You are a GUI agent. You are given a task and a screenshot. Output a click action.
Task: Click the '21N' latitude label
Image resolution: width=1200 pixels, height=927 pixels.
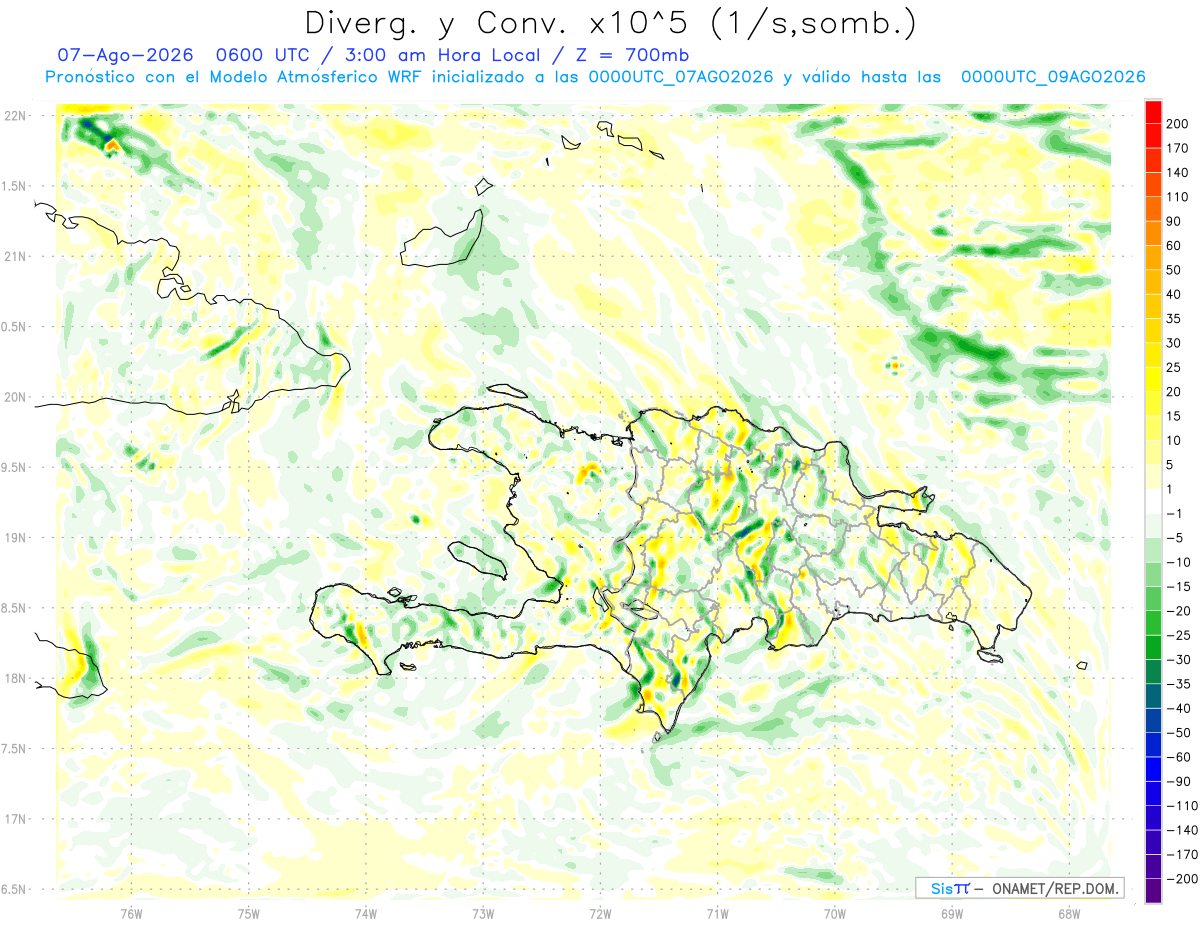click(15, 256)
